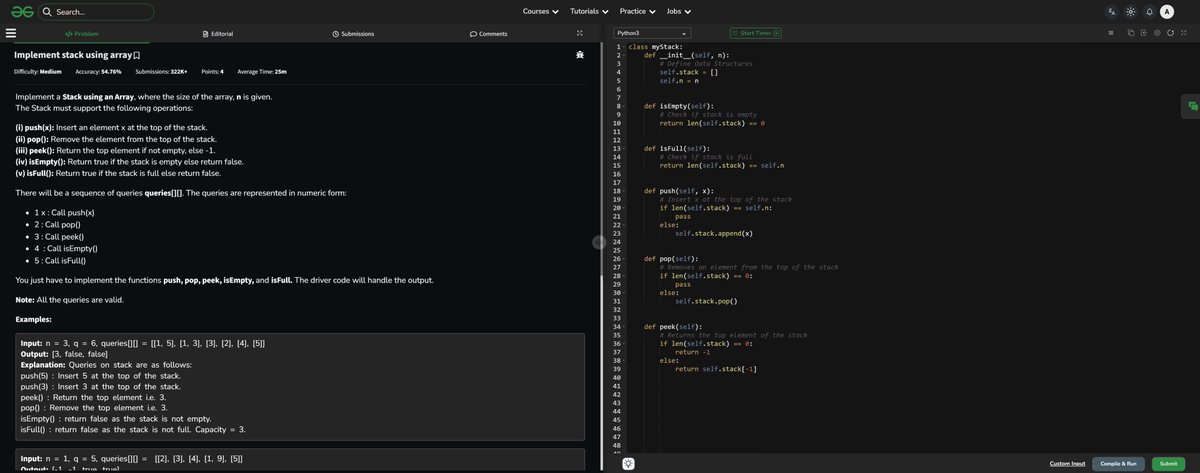Click the bug report icon
1200x473 pixels.
click(580, 55)
